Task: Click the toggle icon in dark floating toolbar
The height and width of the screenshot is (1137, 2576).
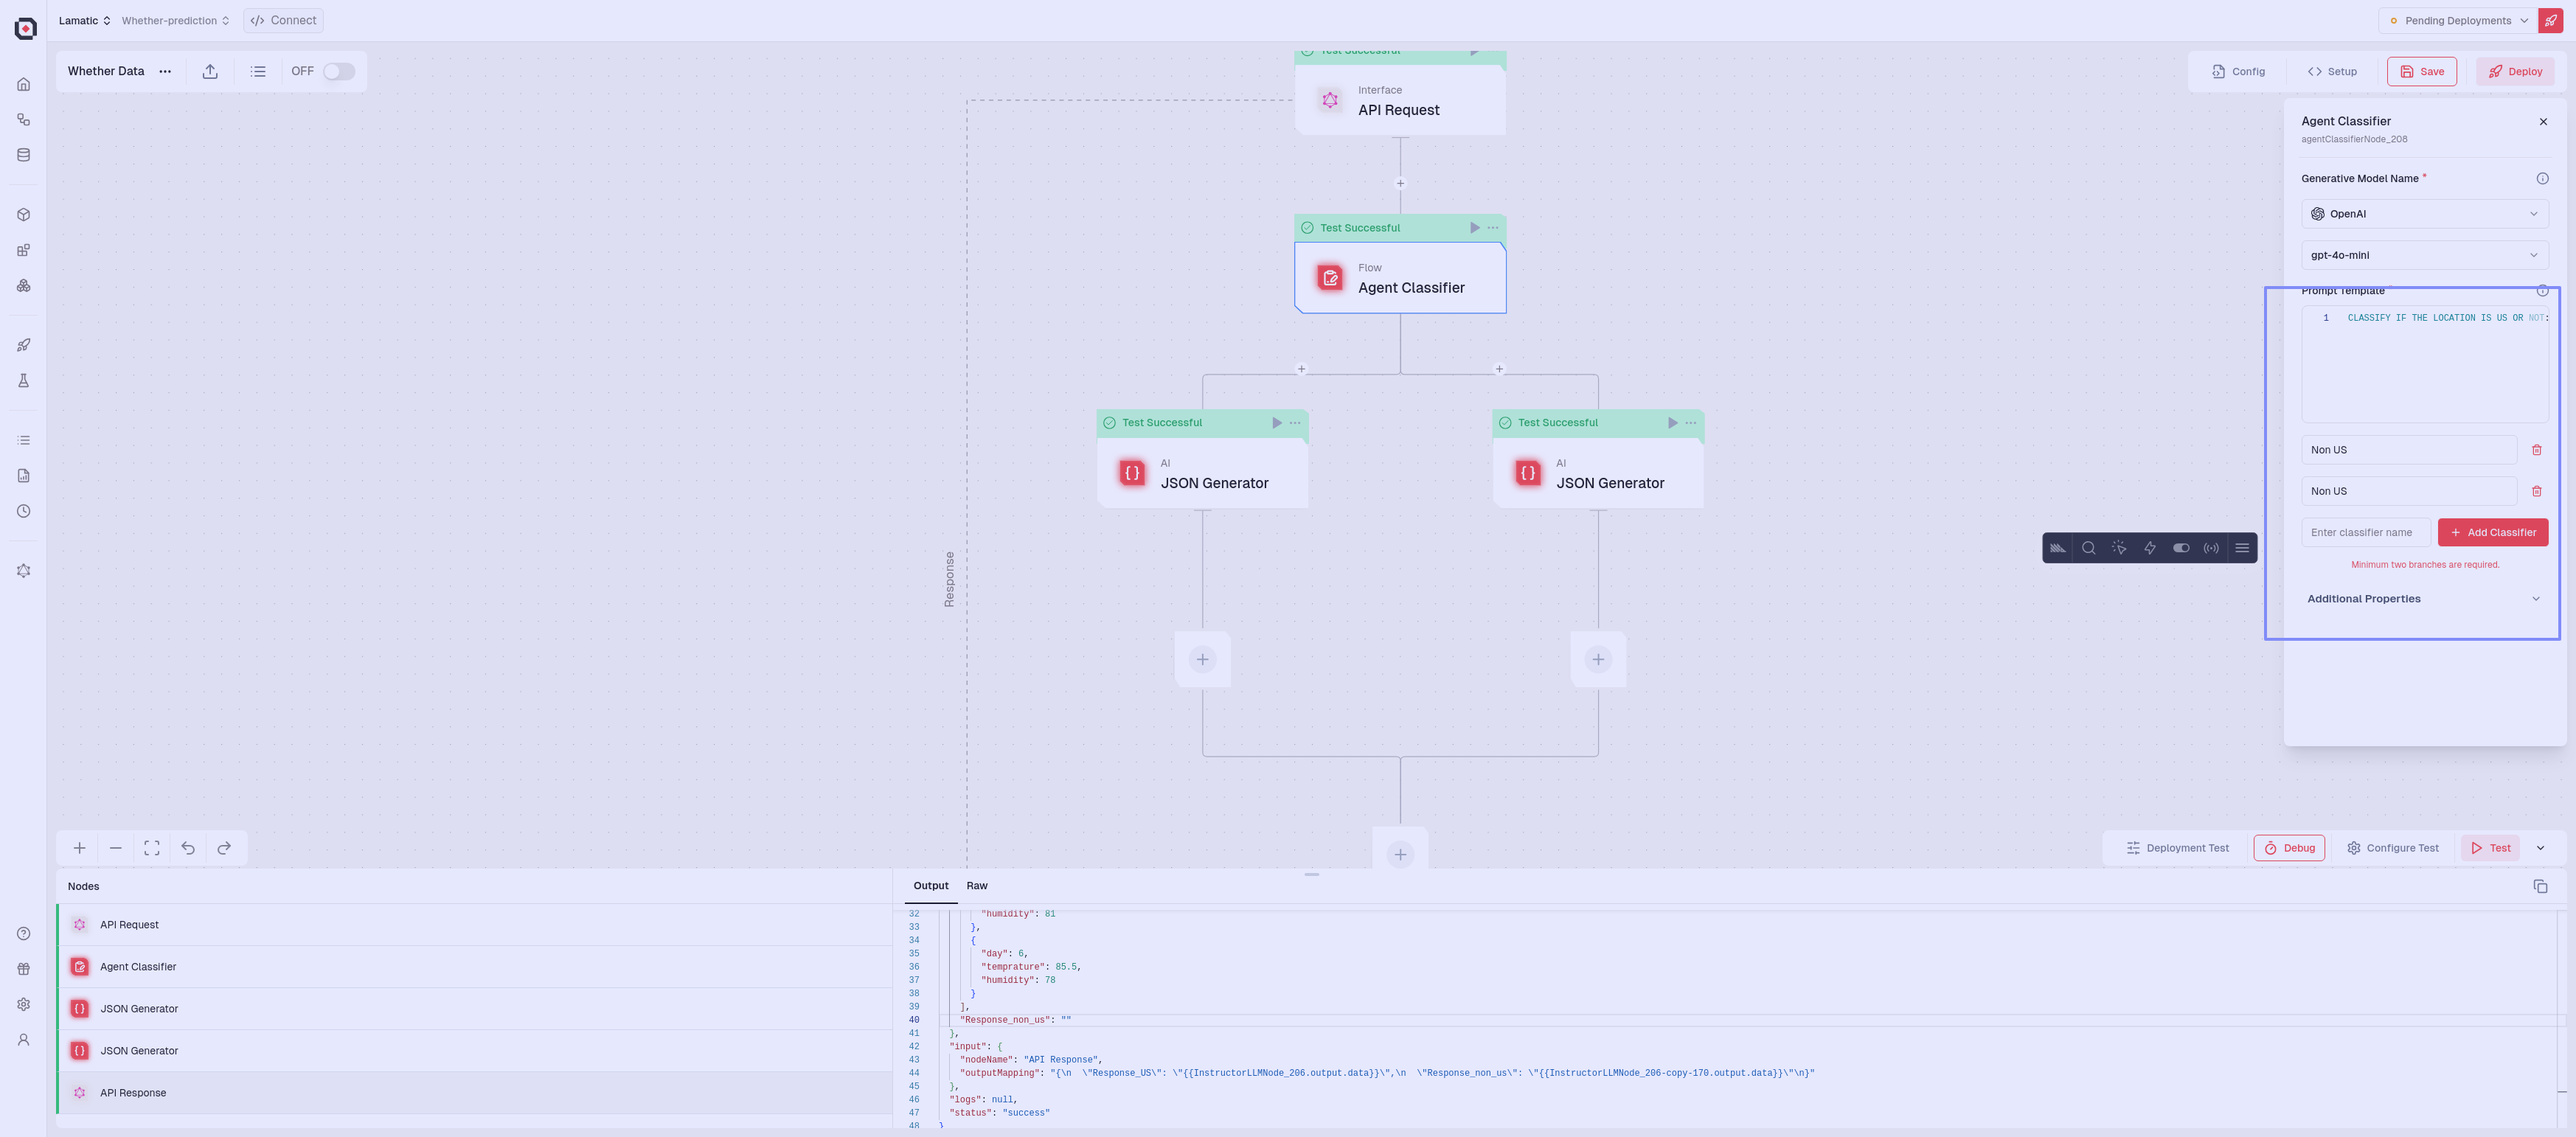Action: [2181, 548]
